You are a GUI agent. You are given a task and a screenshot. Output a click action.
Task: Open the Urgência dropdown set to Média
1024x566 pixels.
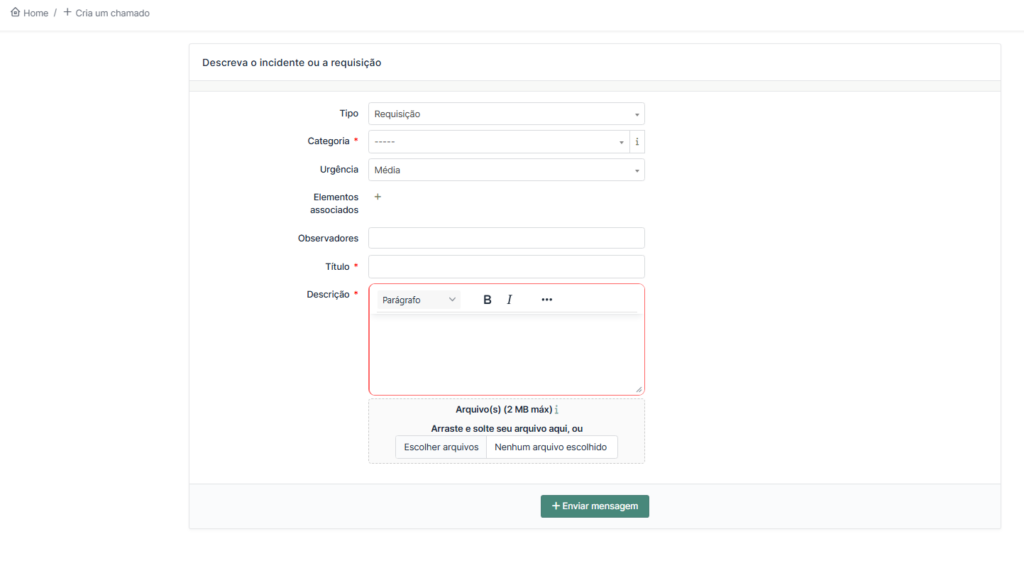(506, 170)
